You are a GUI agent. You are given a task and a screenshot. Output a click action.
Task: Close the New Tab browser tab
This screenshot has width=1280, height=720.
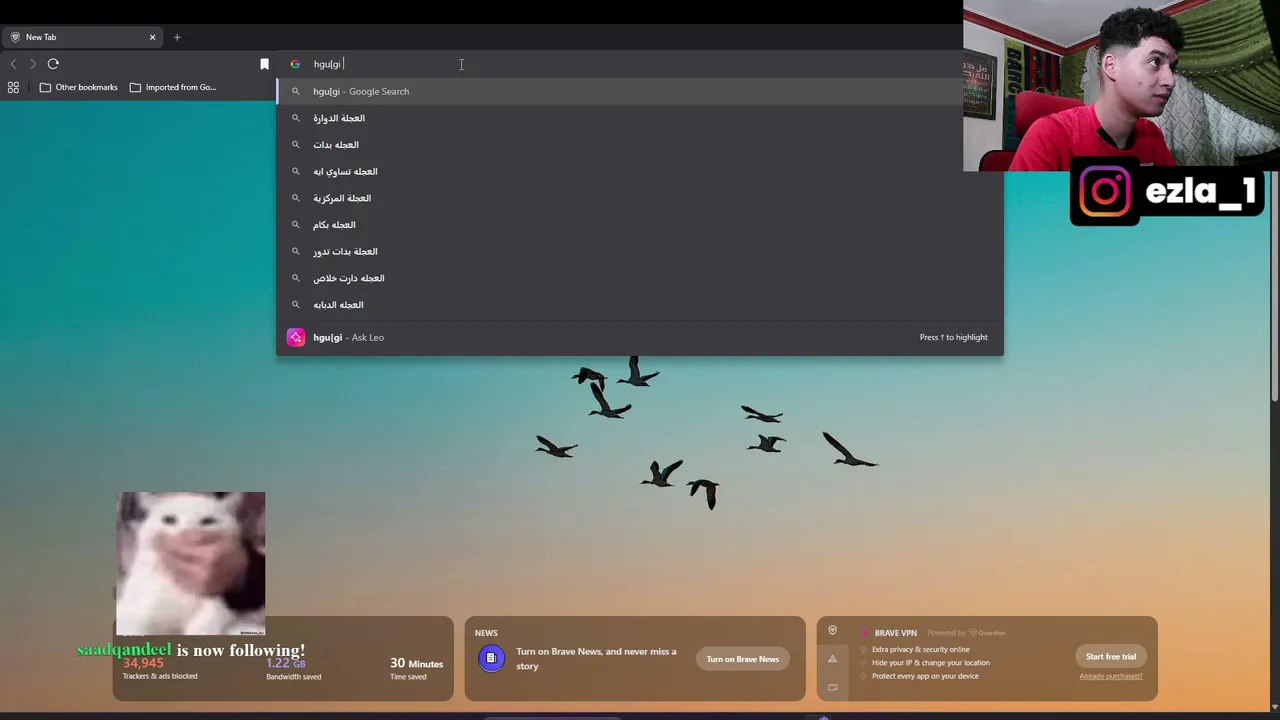pyautogui.click(x=152, y=37)
